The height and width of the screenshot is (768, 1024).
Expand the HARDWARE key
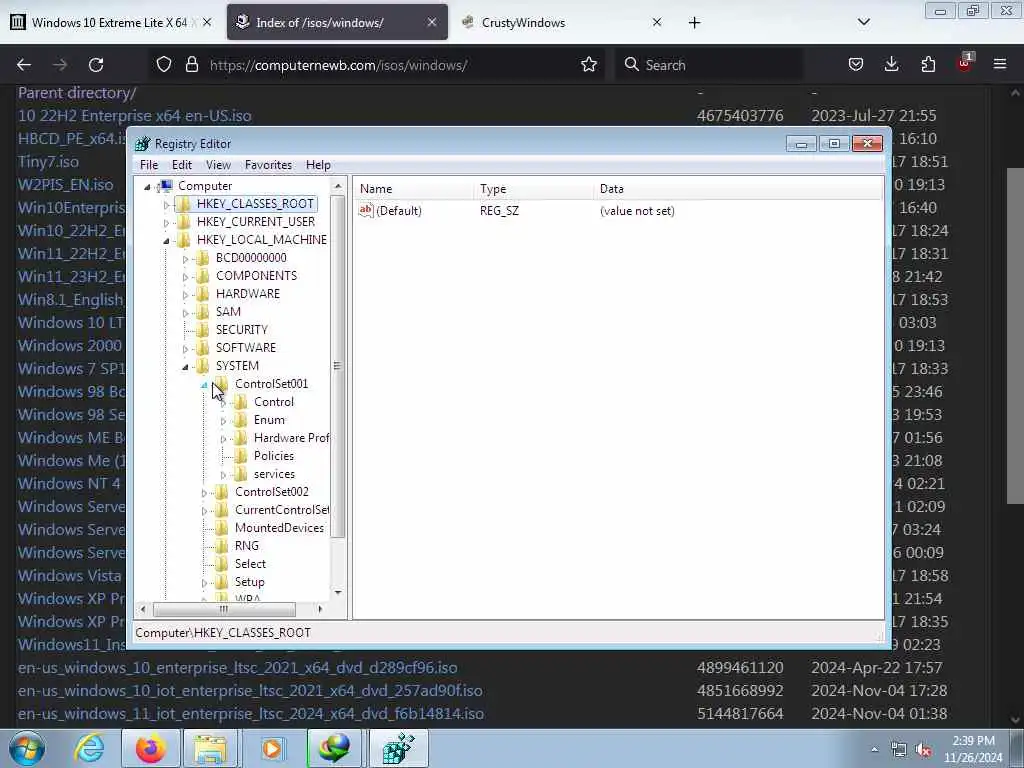[185, 295]
